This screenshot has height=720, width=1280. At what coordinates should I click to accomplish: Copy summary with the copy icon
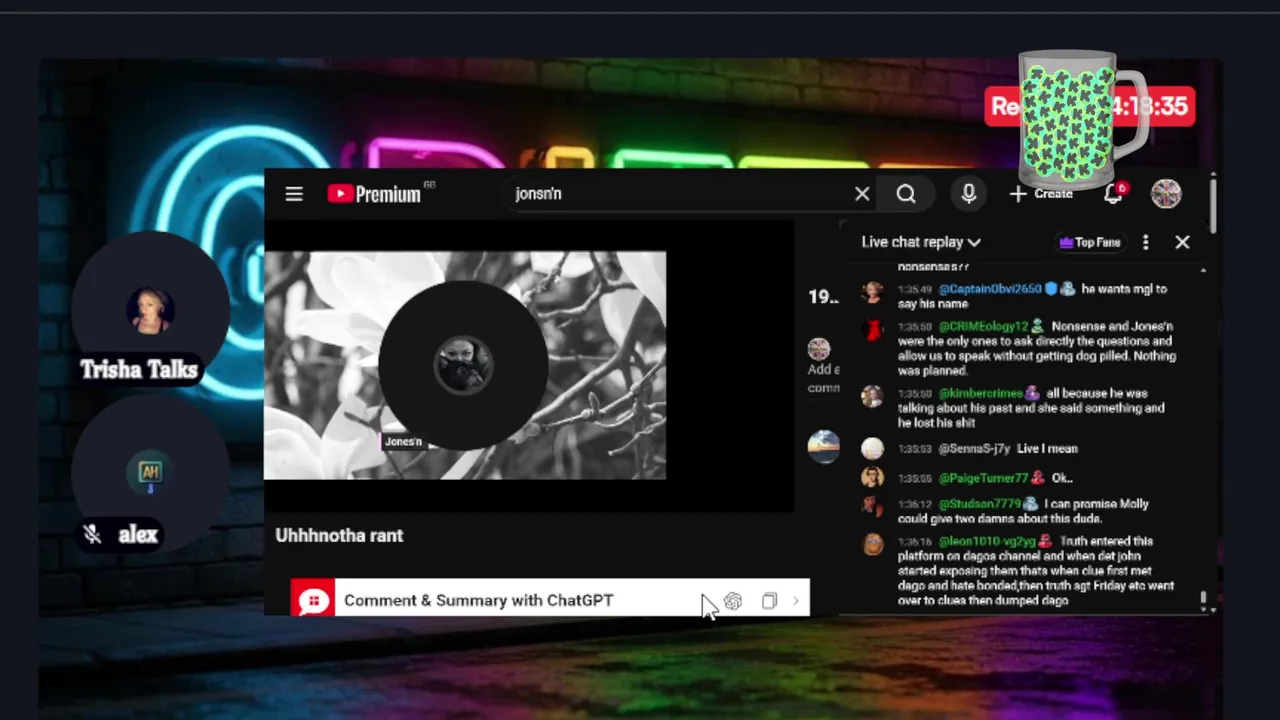[x=769, y=600]
